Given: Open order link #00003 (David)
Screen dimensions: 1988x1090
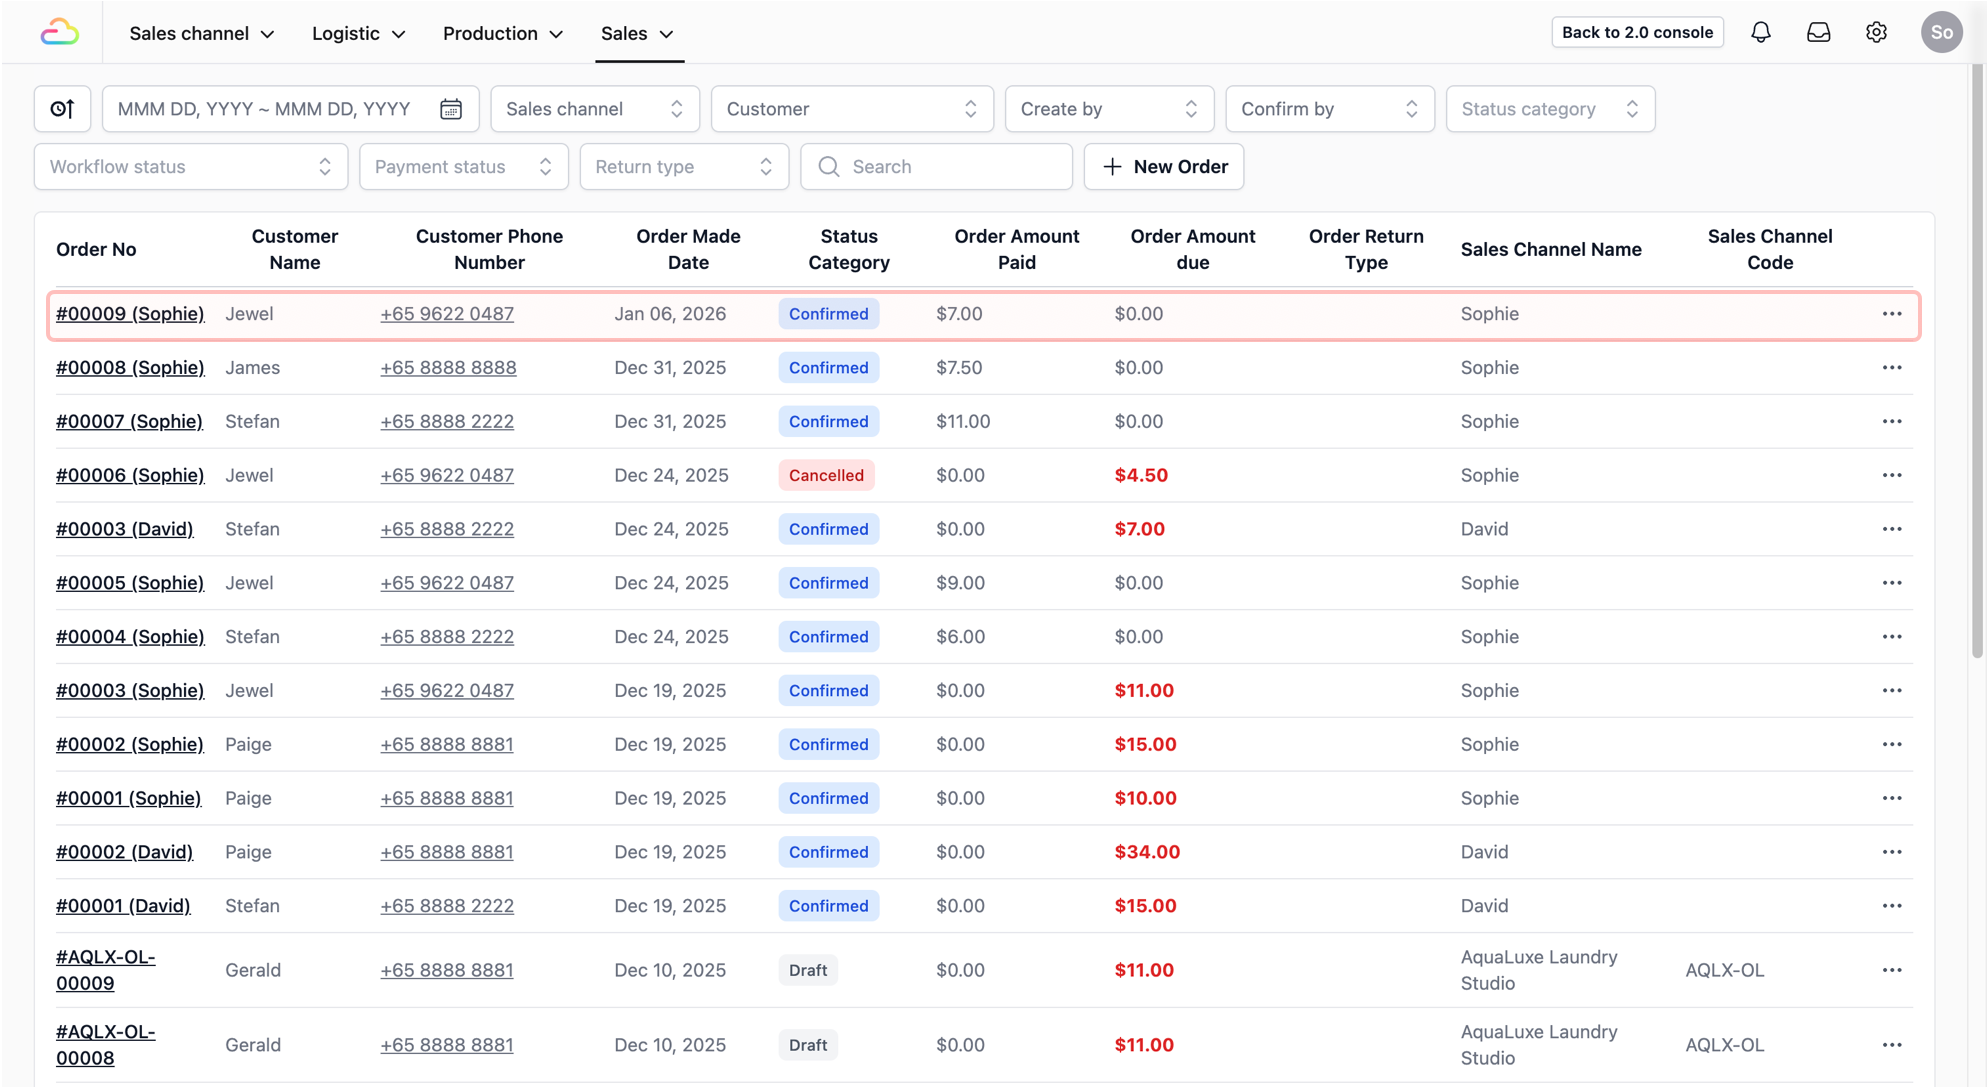Looking at the screenshot, I should point(124,529).
